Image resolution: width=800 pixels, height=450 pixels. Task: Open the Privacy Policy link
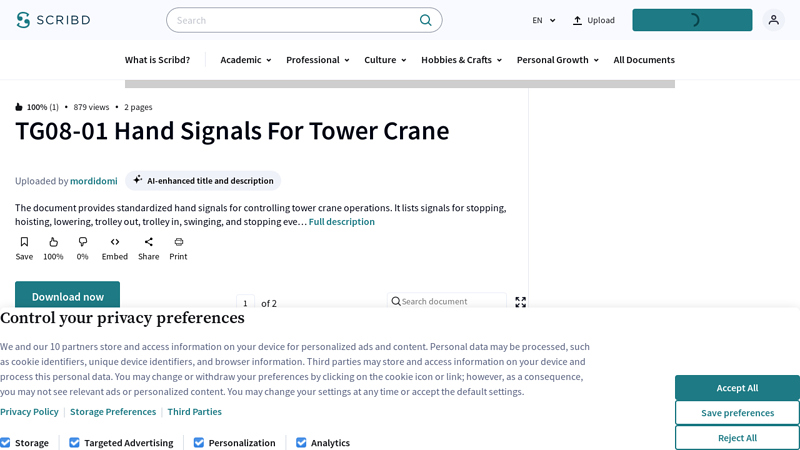point(29,411)
